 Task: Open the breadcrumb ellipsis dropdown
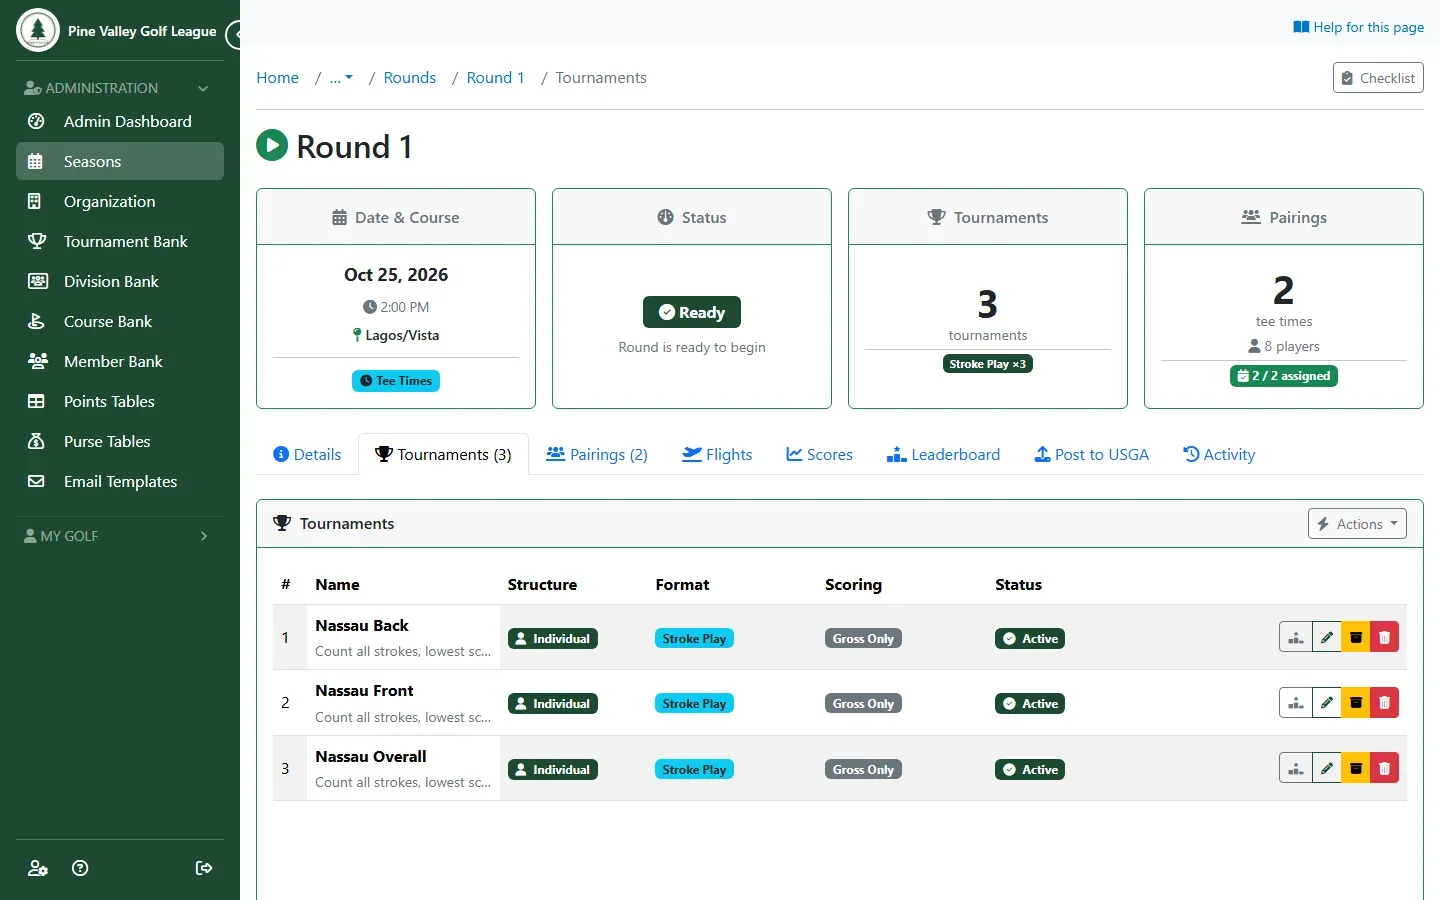tap(341, 78)
